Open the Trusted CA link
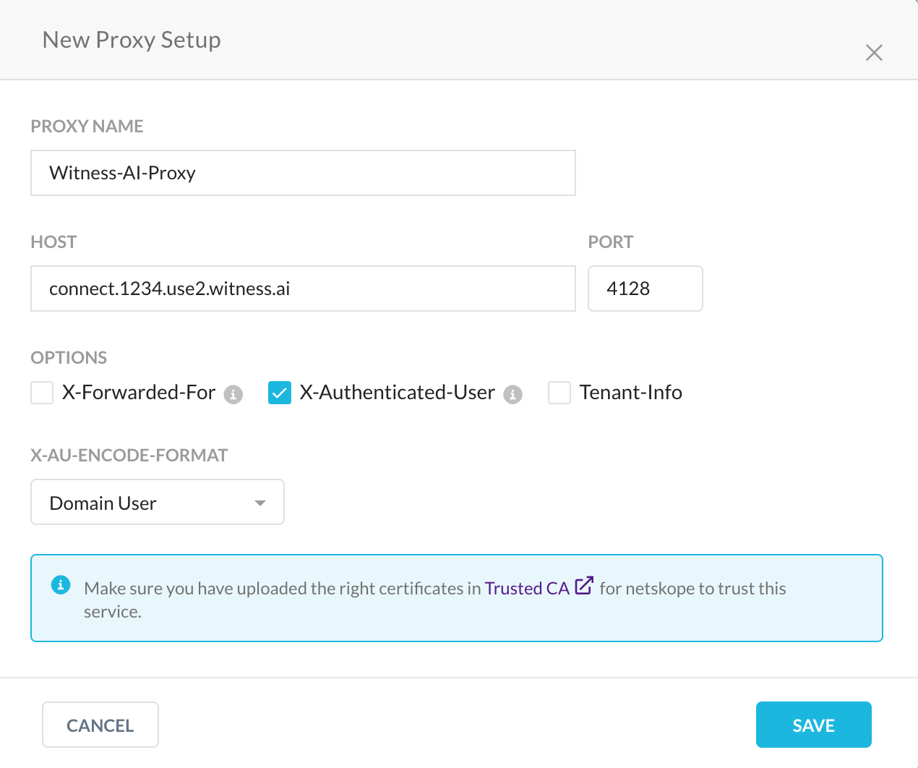 [526, 588]
